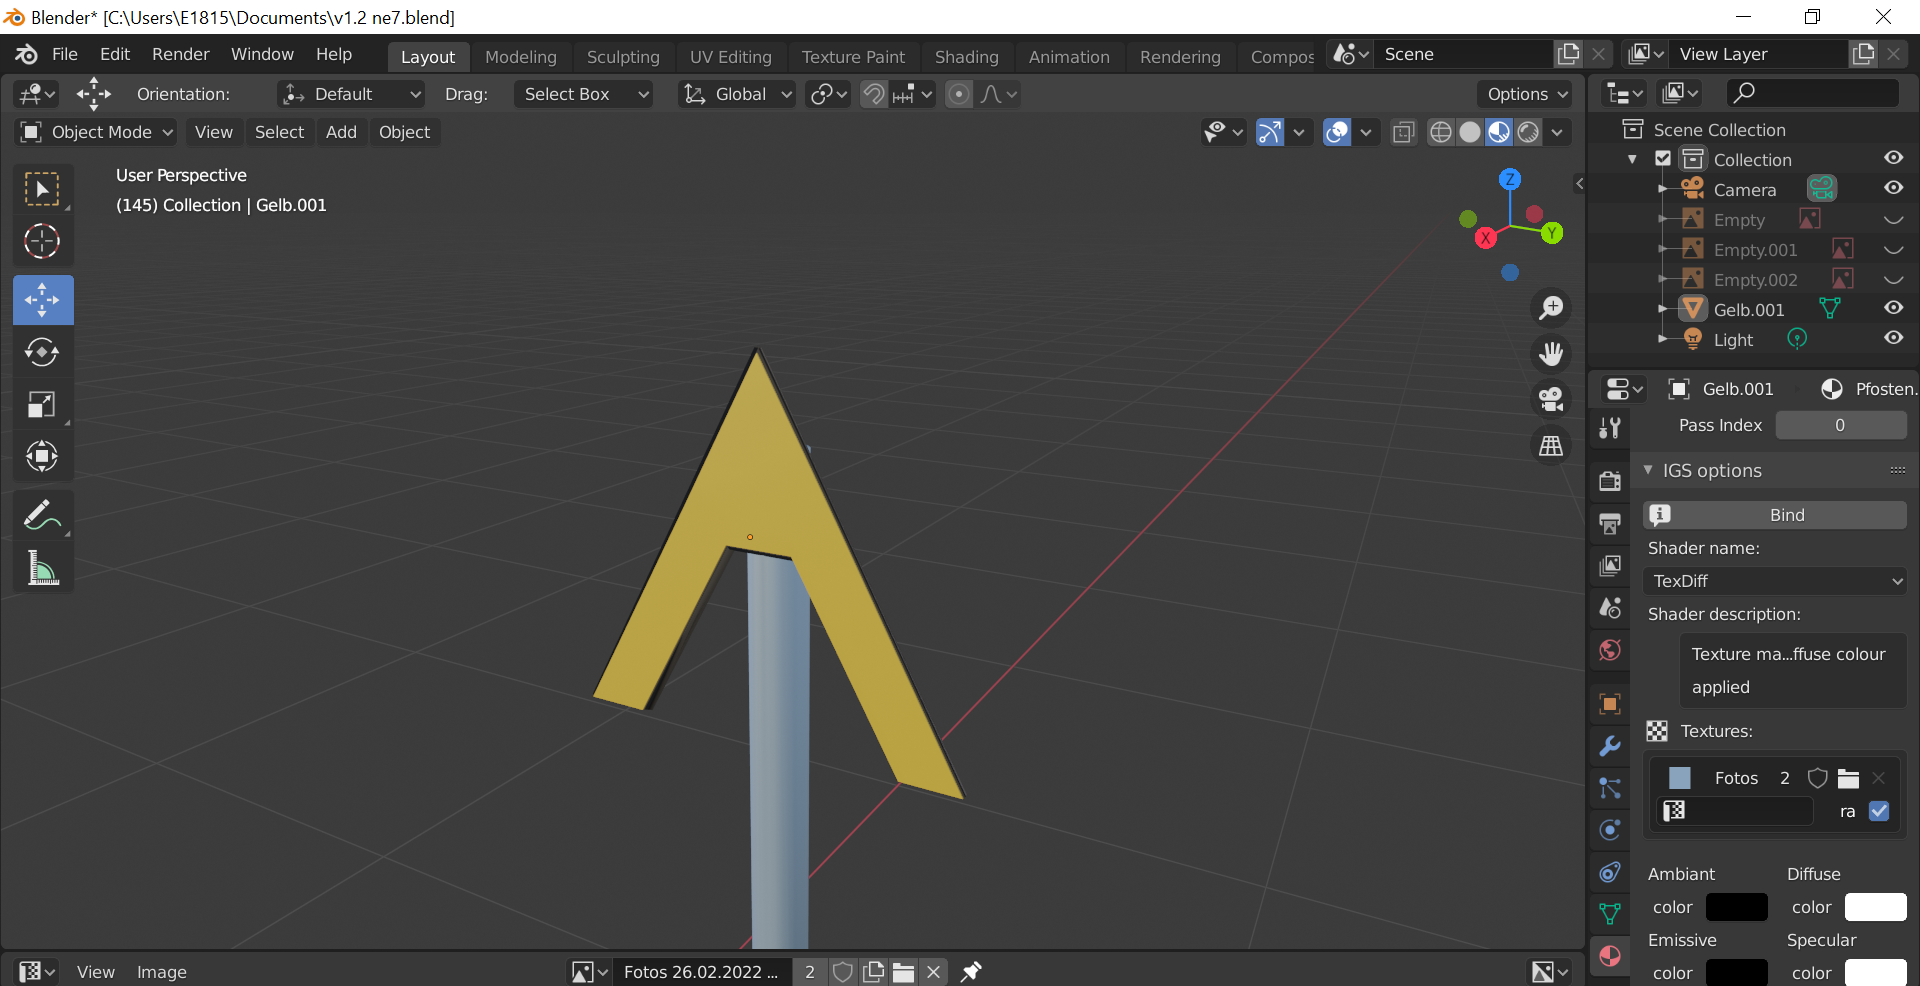Toggle visibility of the Light object
Viewport: 1920px width, 986px height.
[1893, 339]
